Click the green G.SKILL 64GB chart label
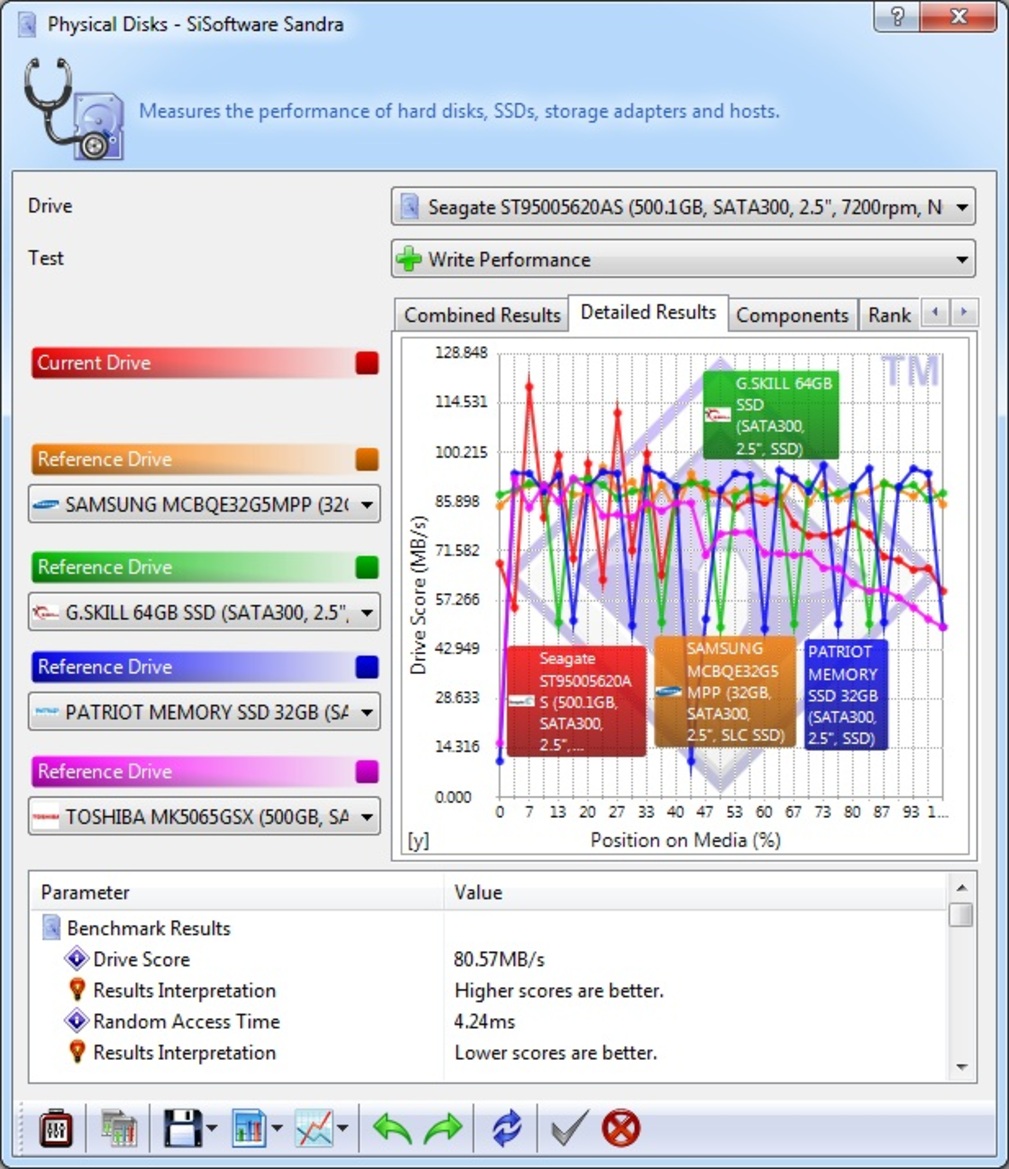 770,415
